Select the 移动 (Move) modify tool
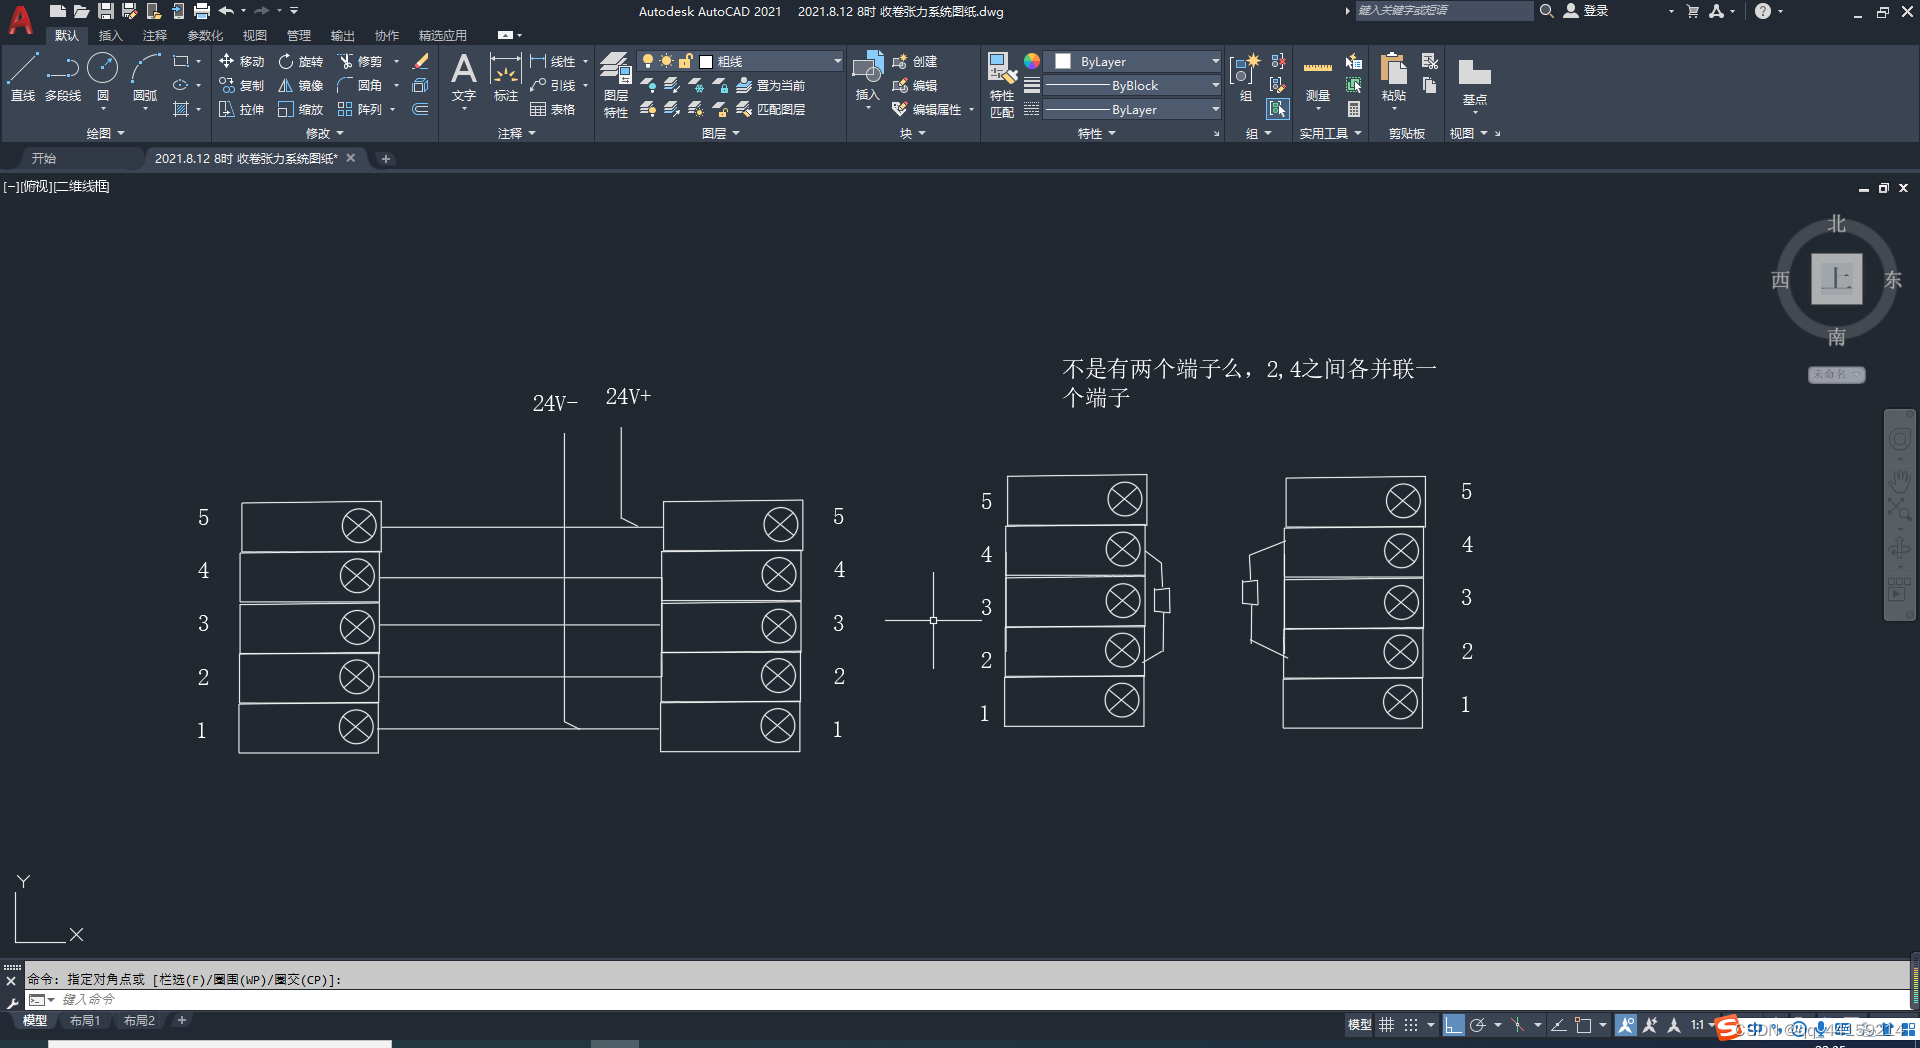Screen dimensions: 1920x1048 click(242, 61)
